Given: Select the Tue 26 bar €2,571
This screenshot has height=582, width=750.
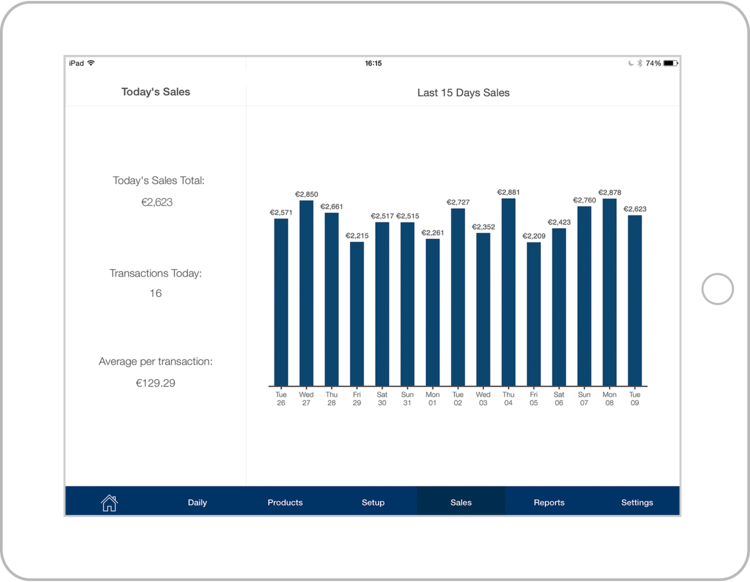Looking at the screenshot, I should click(x=281, y=302).
